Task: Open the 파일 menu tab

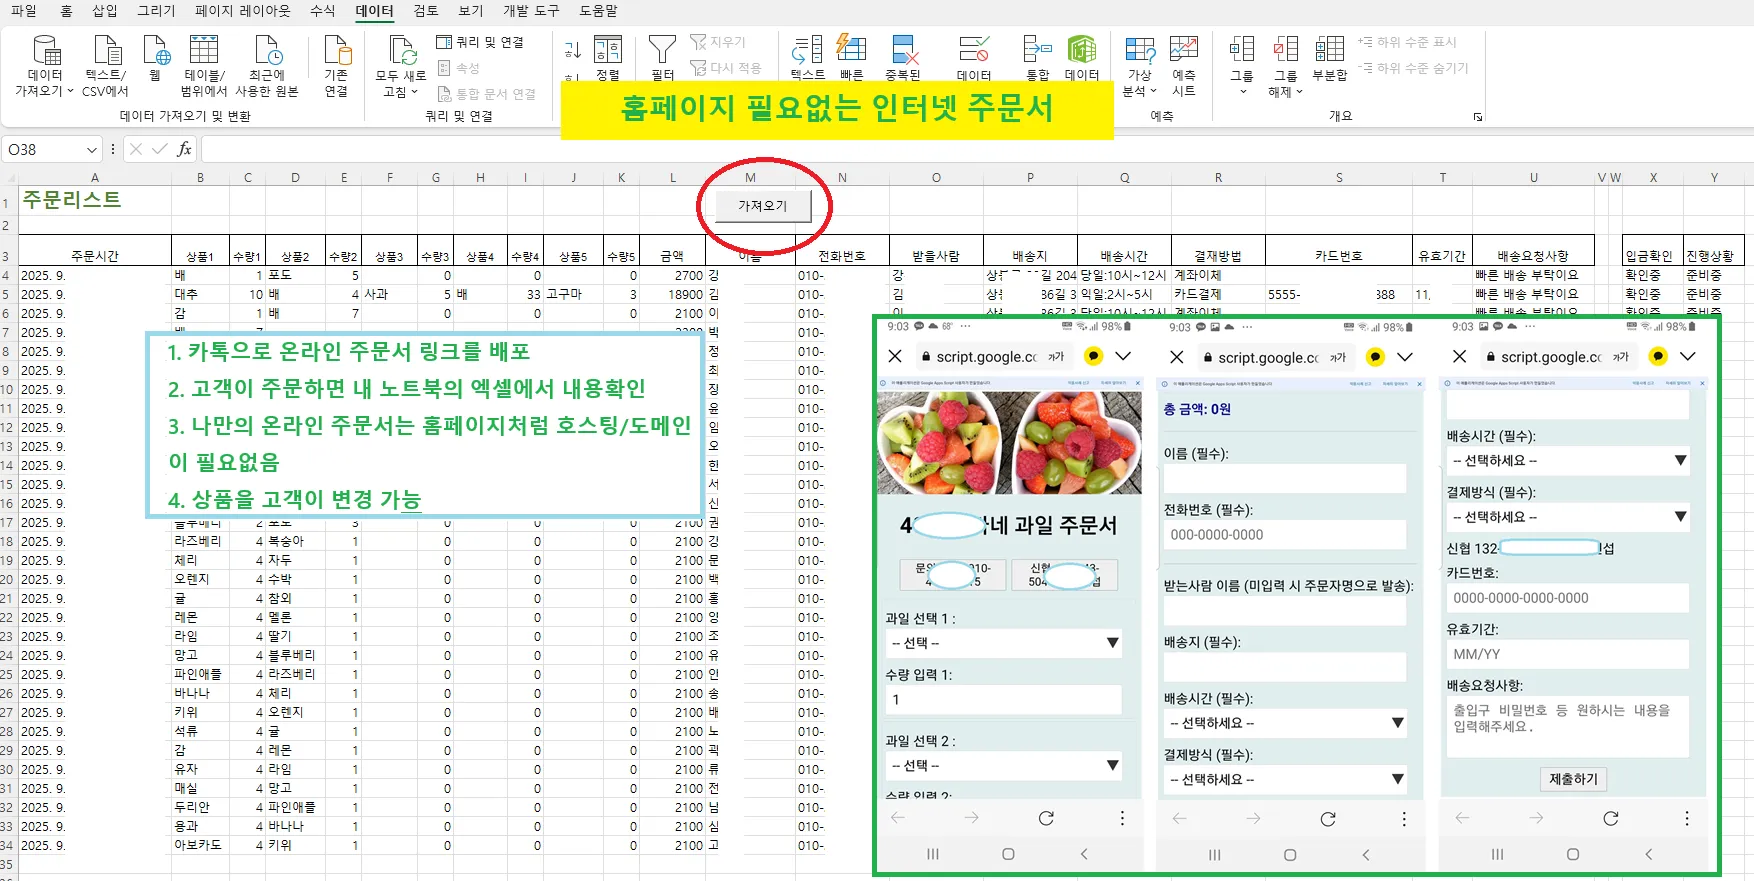Action: (x=24, y=11)
